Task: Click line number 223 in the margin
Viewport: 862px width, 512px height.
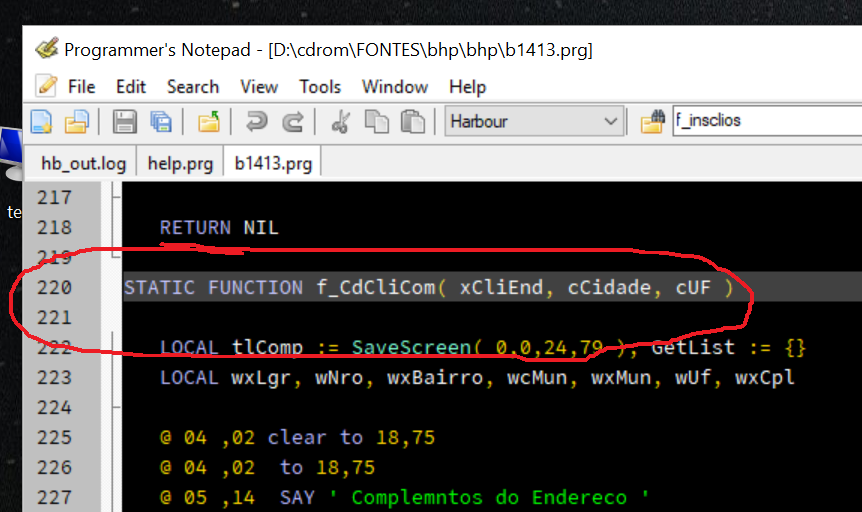Action: coord(54,378)
